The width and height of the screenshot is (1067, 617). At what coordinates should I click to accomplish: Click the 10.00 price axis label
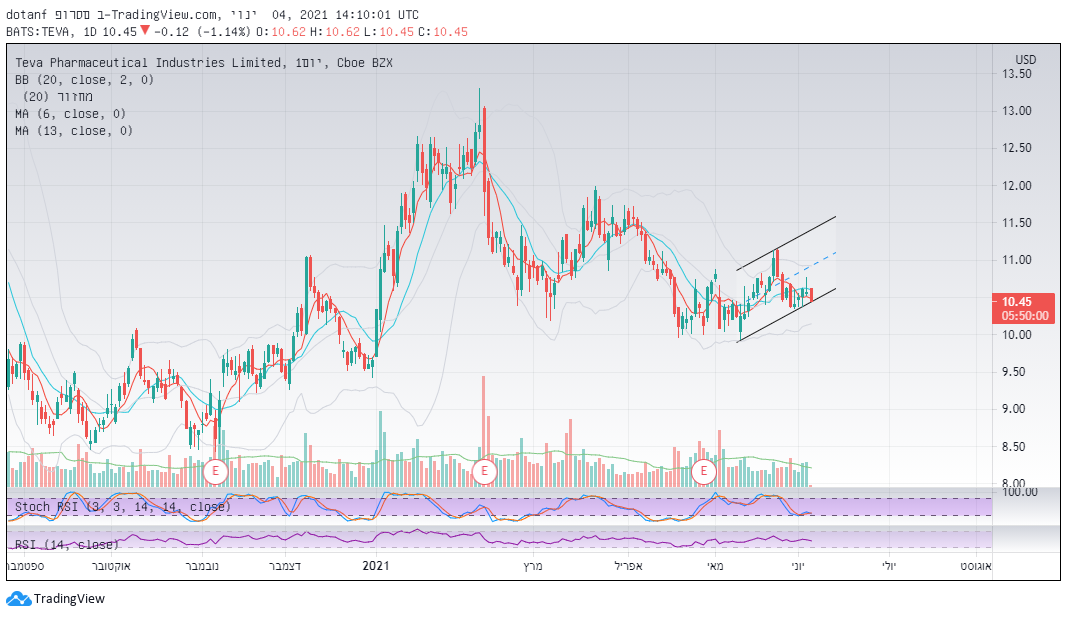coord(1017,335)
